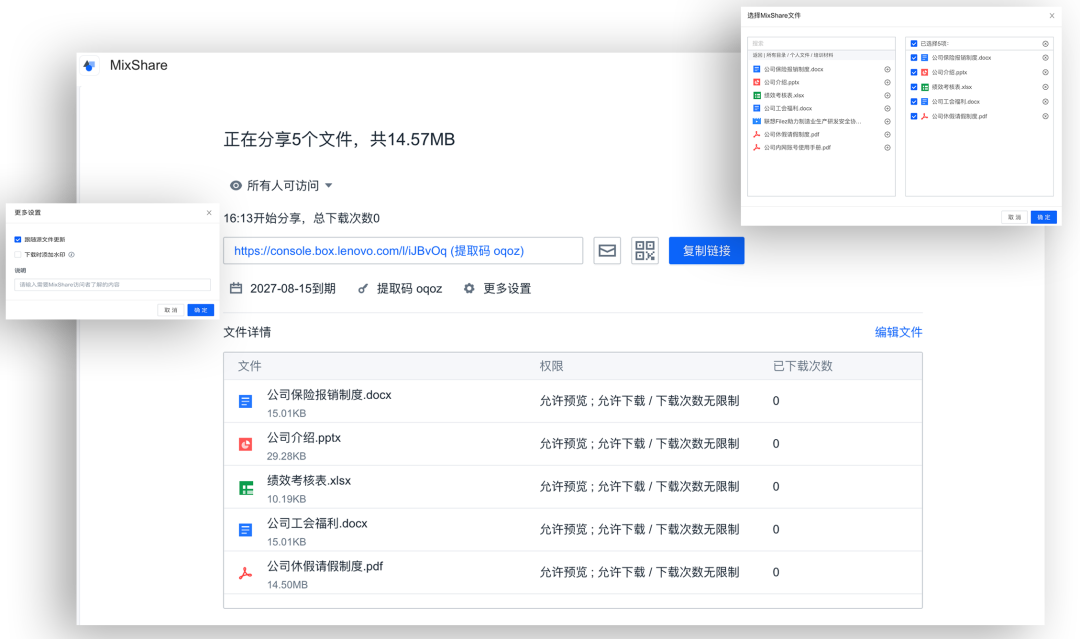
Task: Remove 绩效考核表.xlsx from selected list
Action: pos(1046,87)
